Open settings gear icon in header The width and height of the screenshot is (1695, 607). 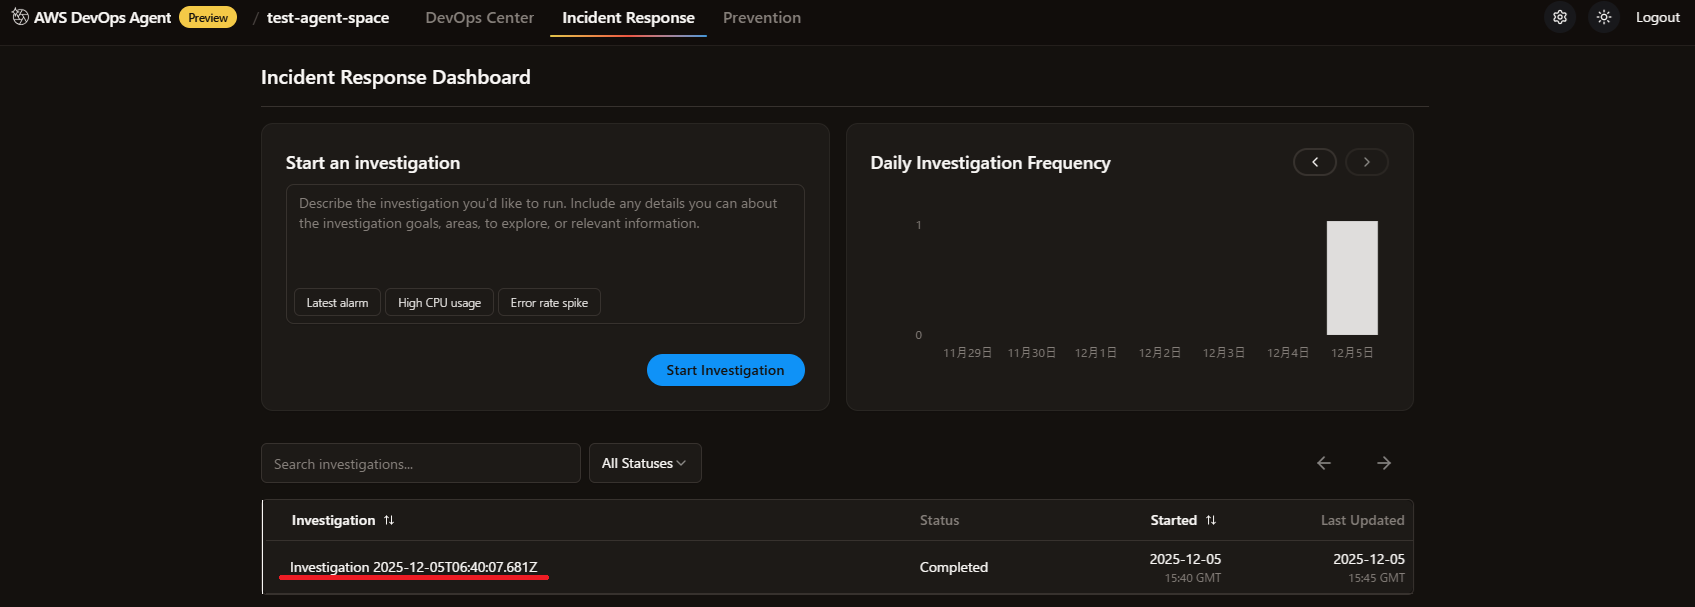[x=1559, y=17]
